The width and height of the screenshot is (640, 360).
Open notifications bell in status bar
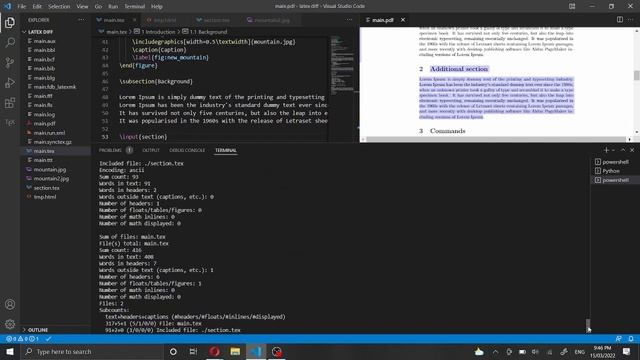[x=631, y=339]
